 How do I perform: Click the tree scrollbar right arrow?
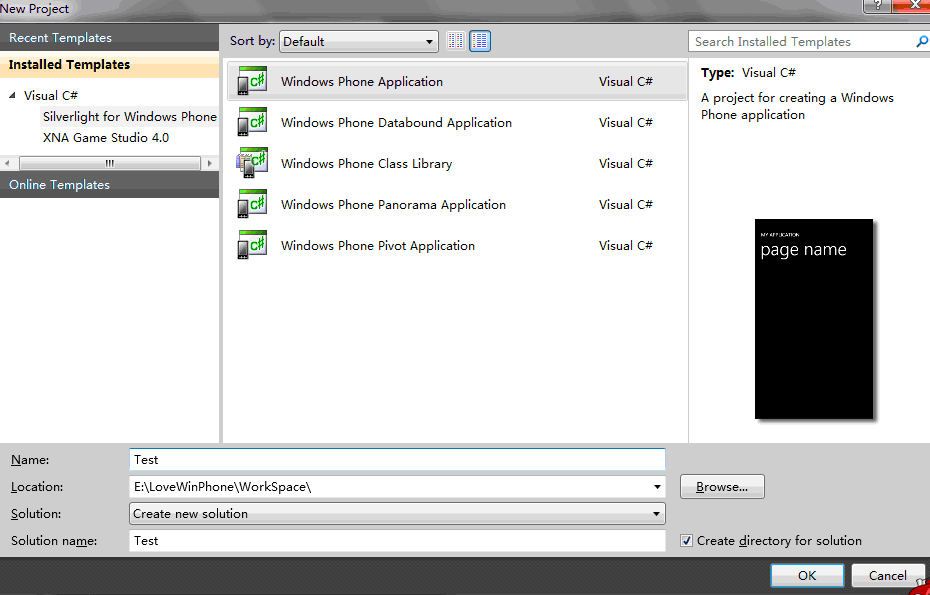209,163
